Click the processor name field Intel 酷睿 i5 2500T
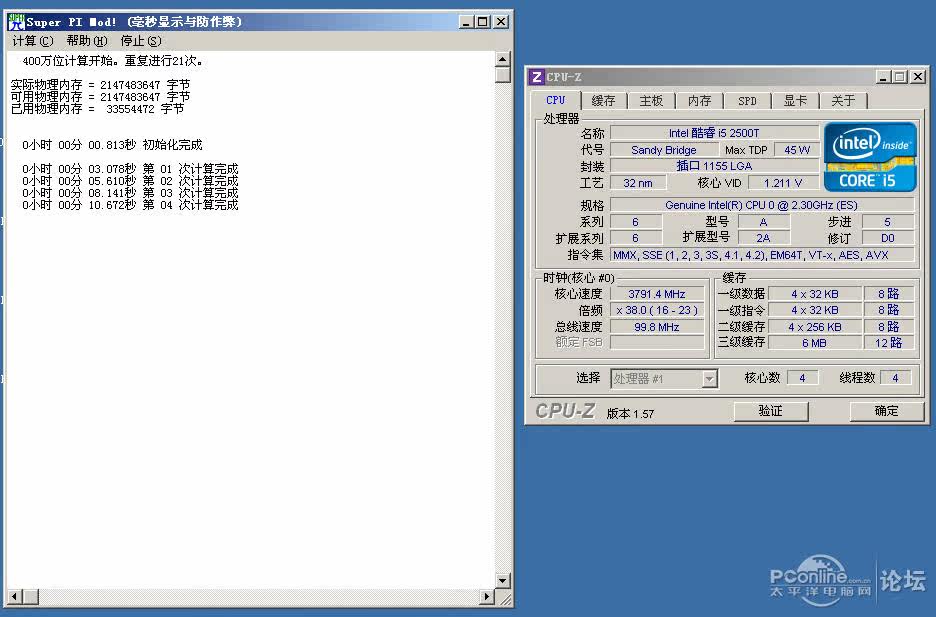This screenshot has width=936, height=617. (715, 133)
